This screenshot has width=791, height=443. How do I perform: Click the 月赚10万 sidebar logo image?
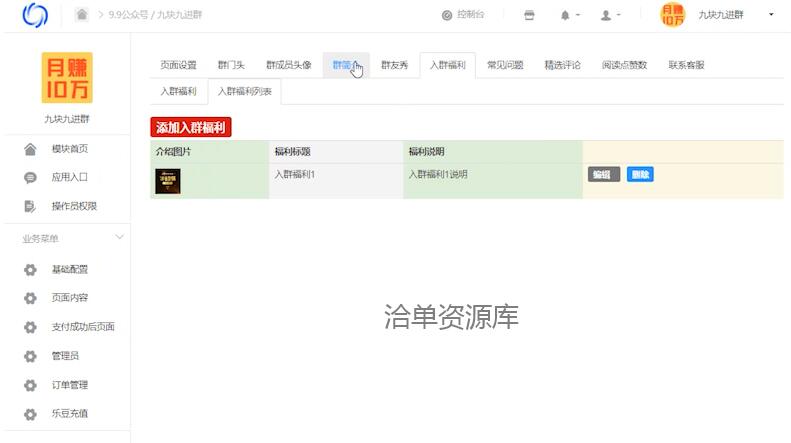(67, 78)
